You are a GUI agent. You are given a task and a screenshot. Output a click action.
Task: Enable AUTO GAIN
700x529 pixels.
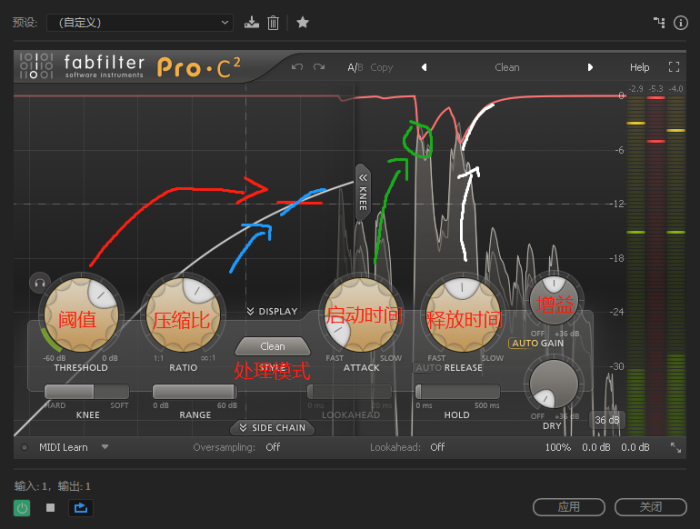(536, 343)
